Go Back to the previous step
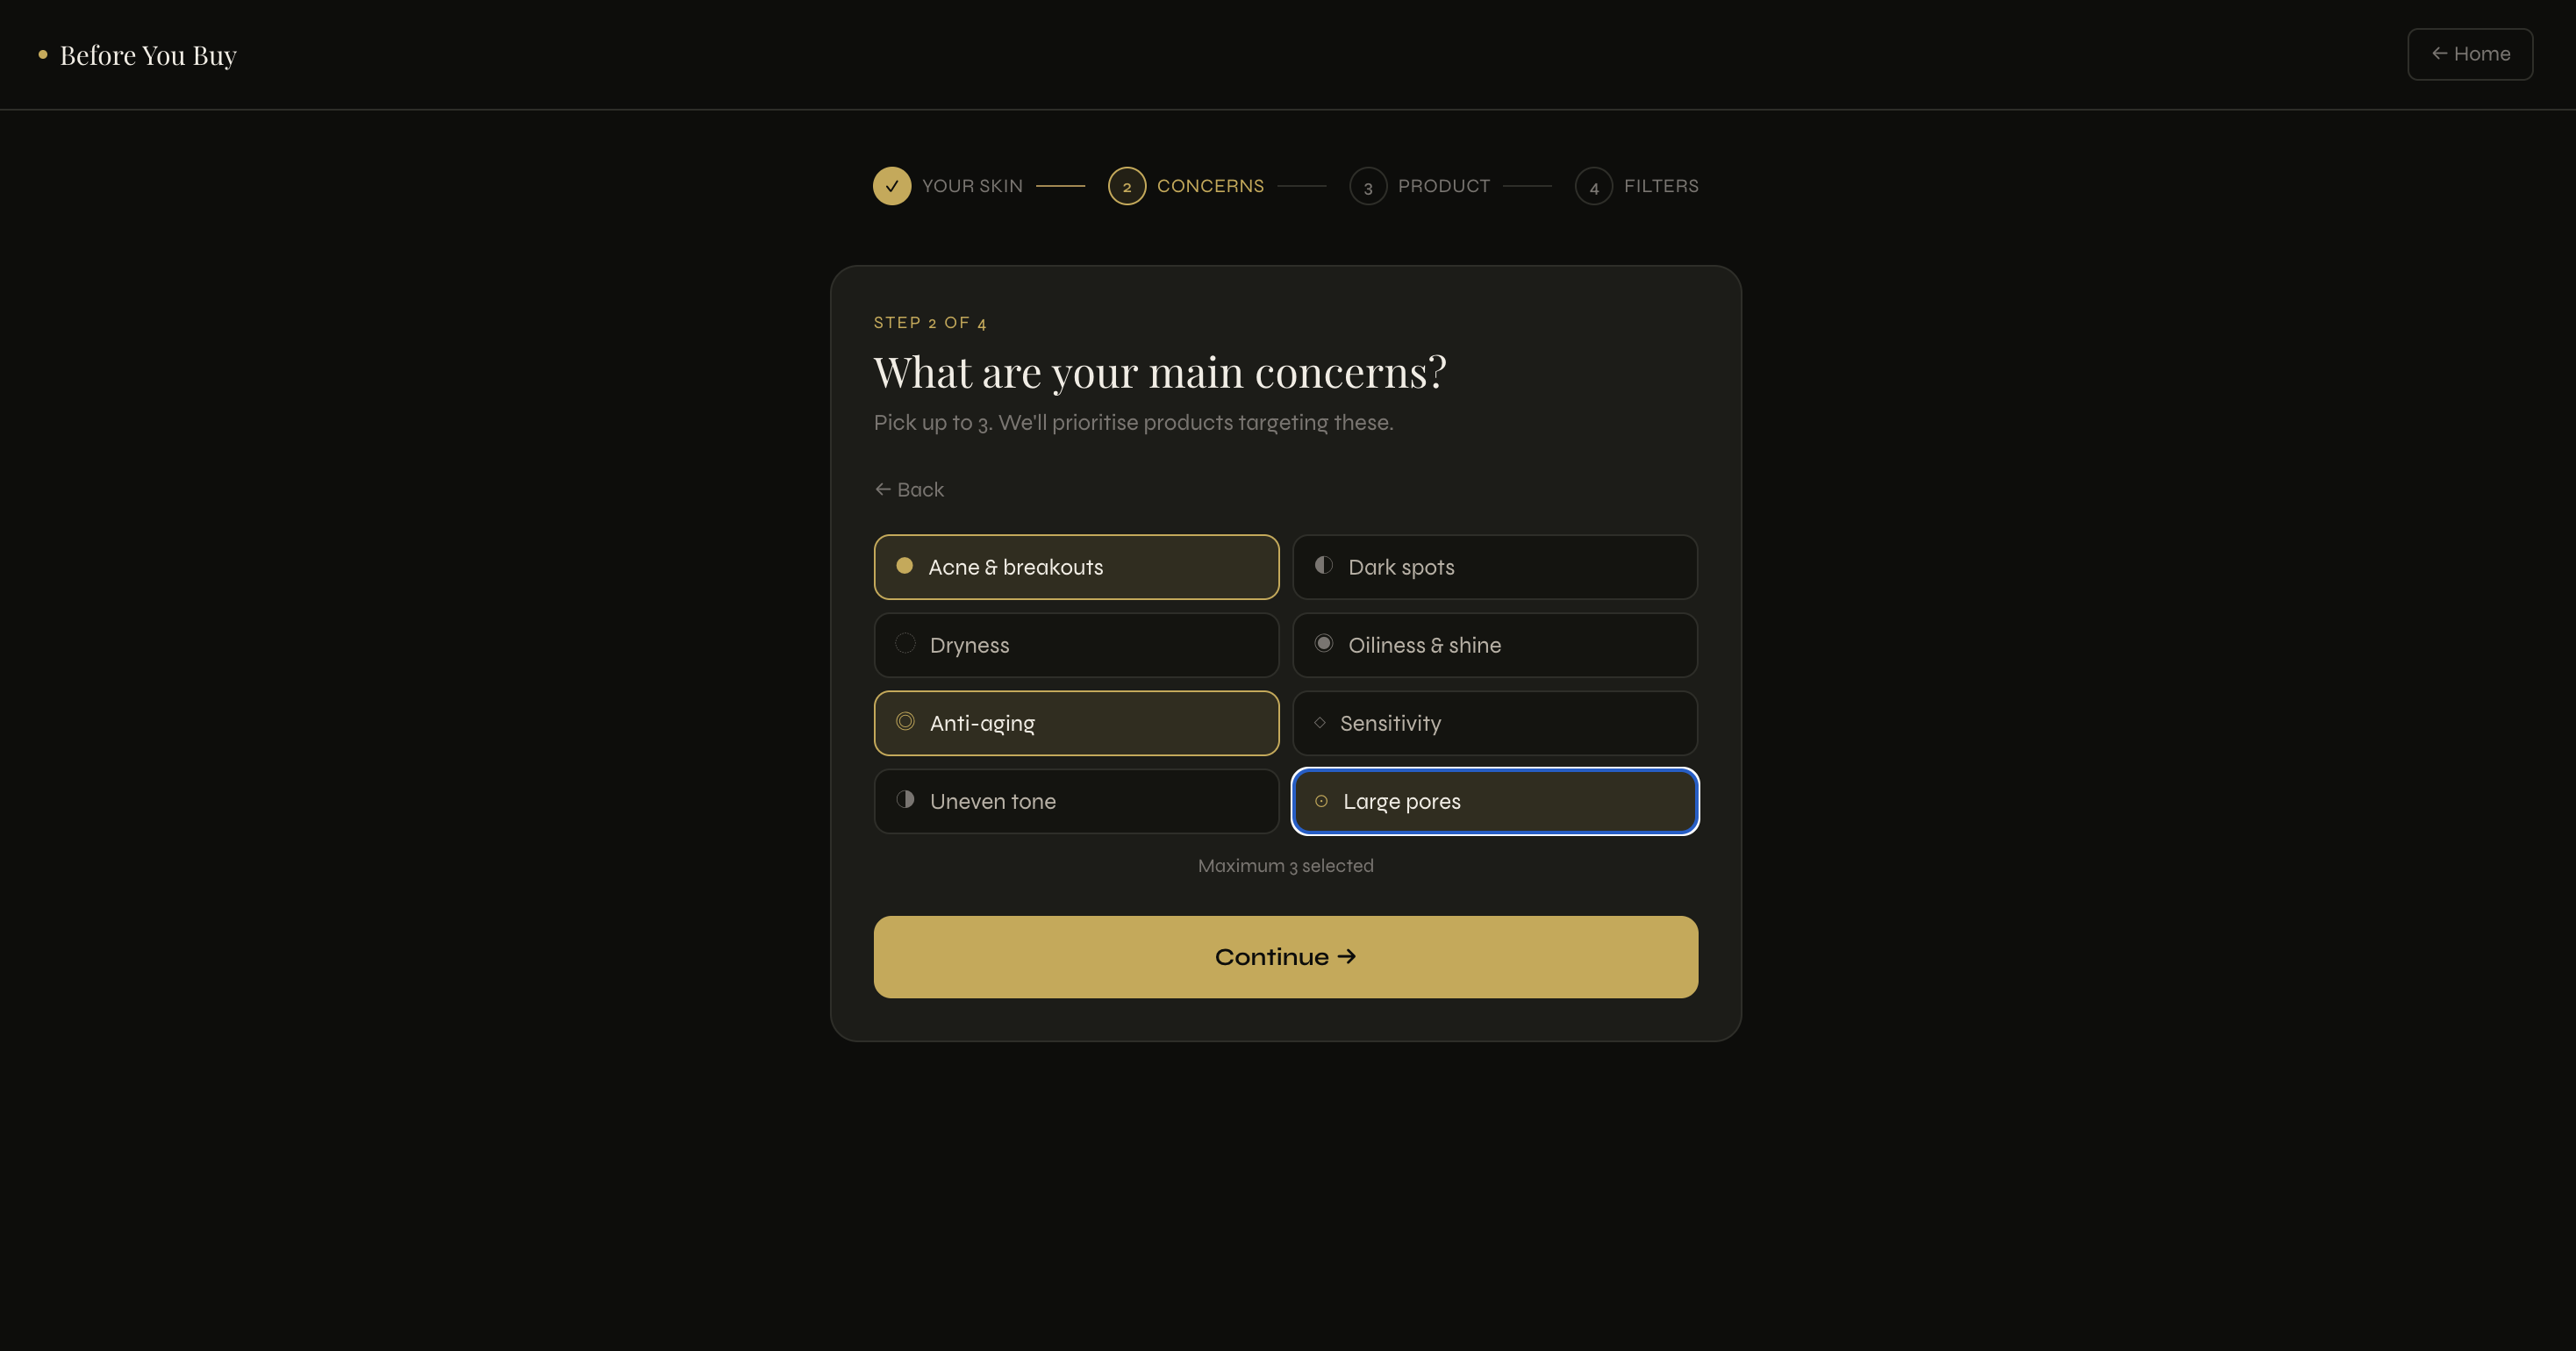Viewport: 2576px width, 1351px height. coord(908,489)
